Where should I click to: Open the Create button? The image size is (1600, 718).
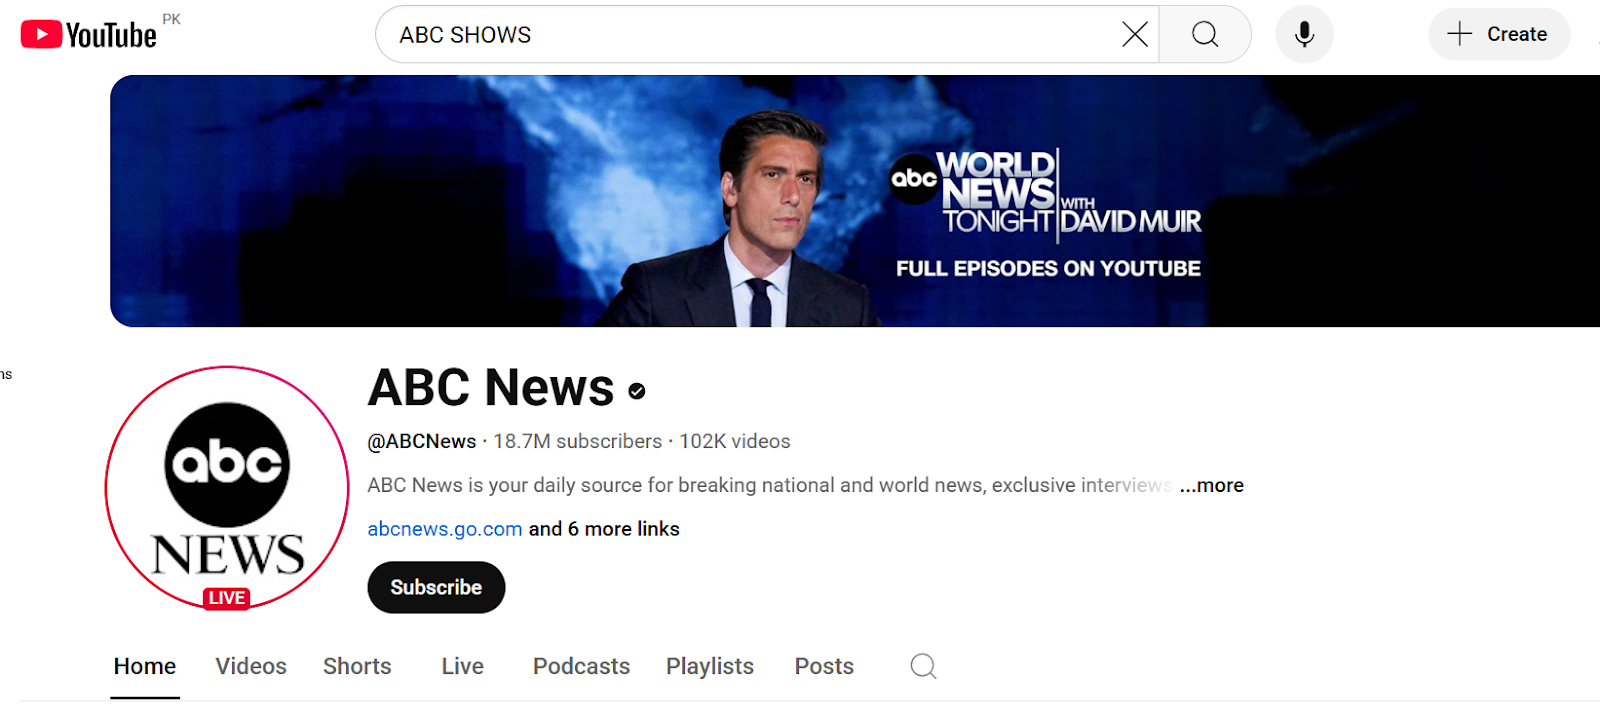click(x=1499, y=34)
